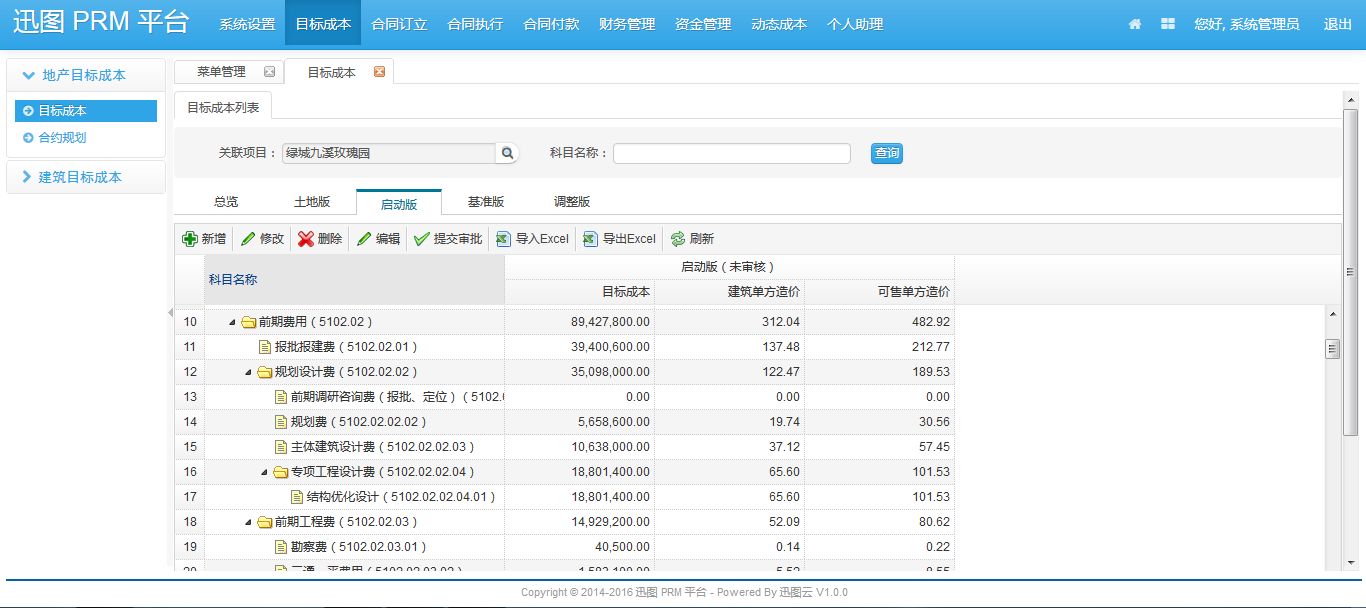Click 导入Excel toolbar button
Image resolution: width=1366 pixels, height=608 pixels.
532,239
